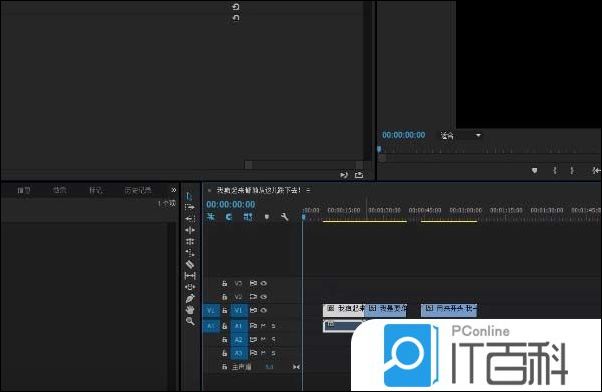
Task: Toggle timeline Snap magnet button
Action: tap(229, 217)
